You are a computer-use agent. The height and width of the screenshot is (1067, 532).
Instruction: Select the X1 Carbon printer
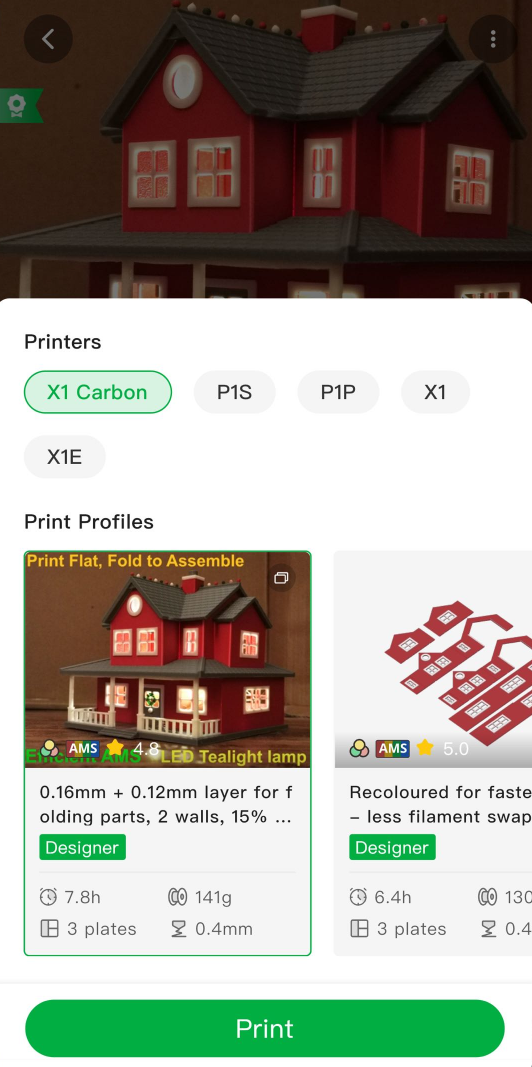[x=98, y=392]
